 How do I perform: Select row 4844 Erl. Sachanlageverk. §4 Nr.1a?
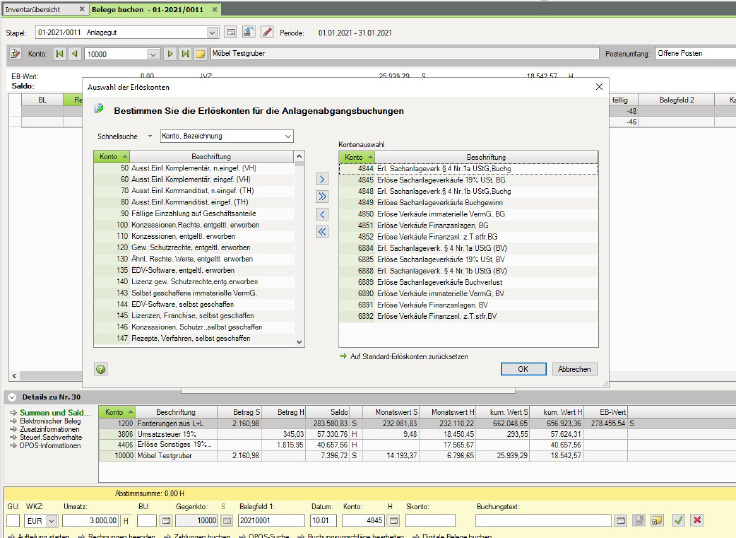[x=468, y=169]
